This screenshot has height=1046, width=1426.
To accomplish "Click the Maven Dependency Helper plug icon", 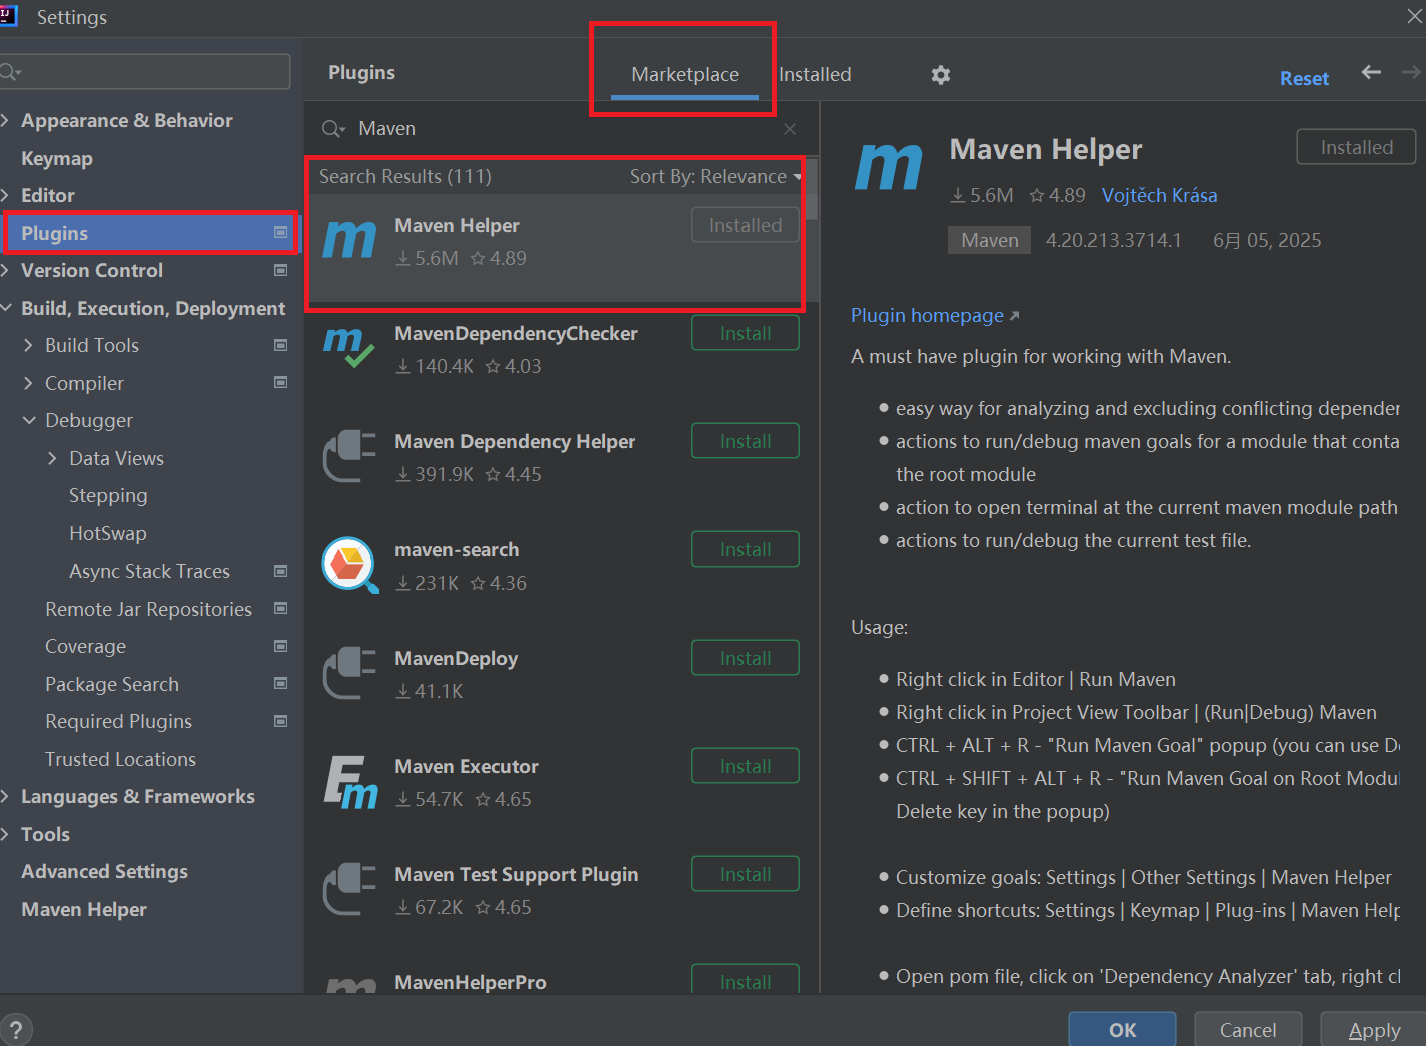I will [x=349, y=456].
